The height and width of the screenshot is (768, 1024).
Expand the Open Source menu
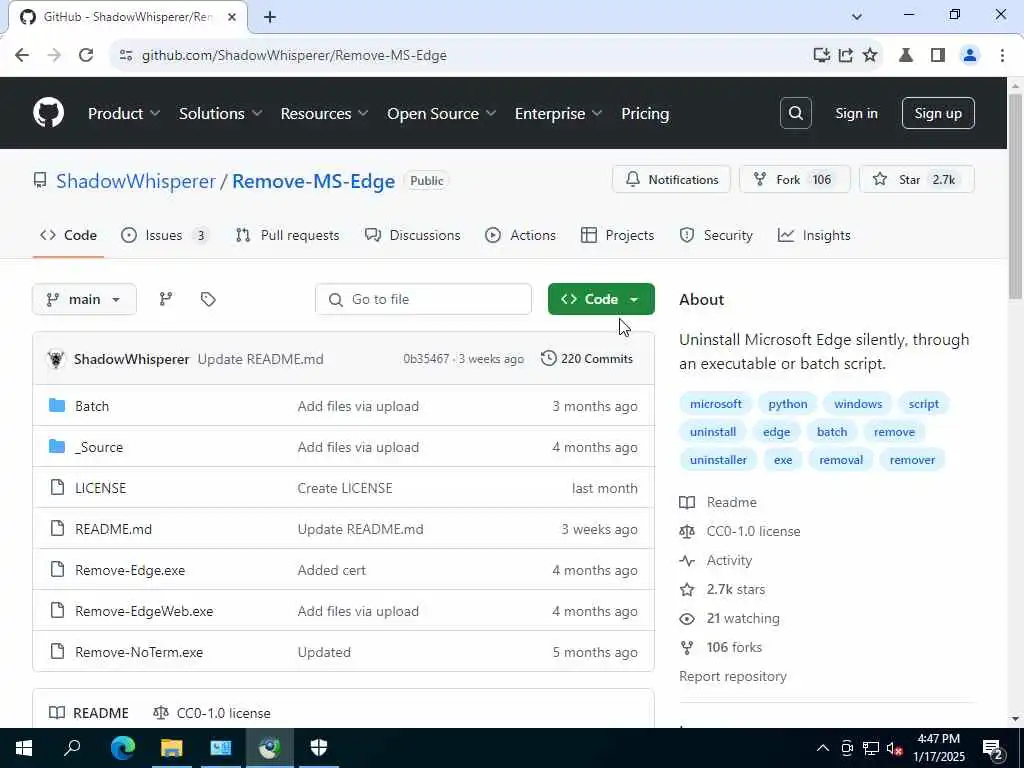[x=441, y=113]
